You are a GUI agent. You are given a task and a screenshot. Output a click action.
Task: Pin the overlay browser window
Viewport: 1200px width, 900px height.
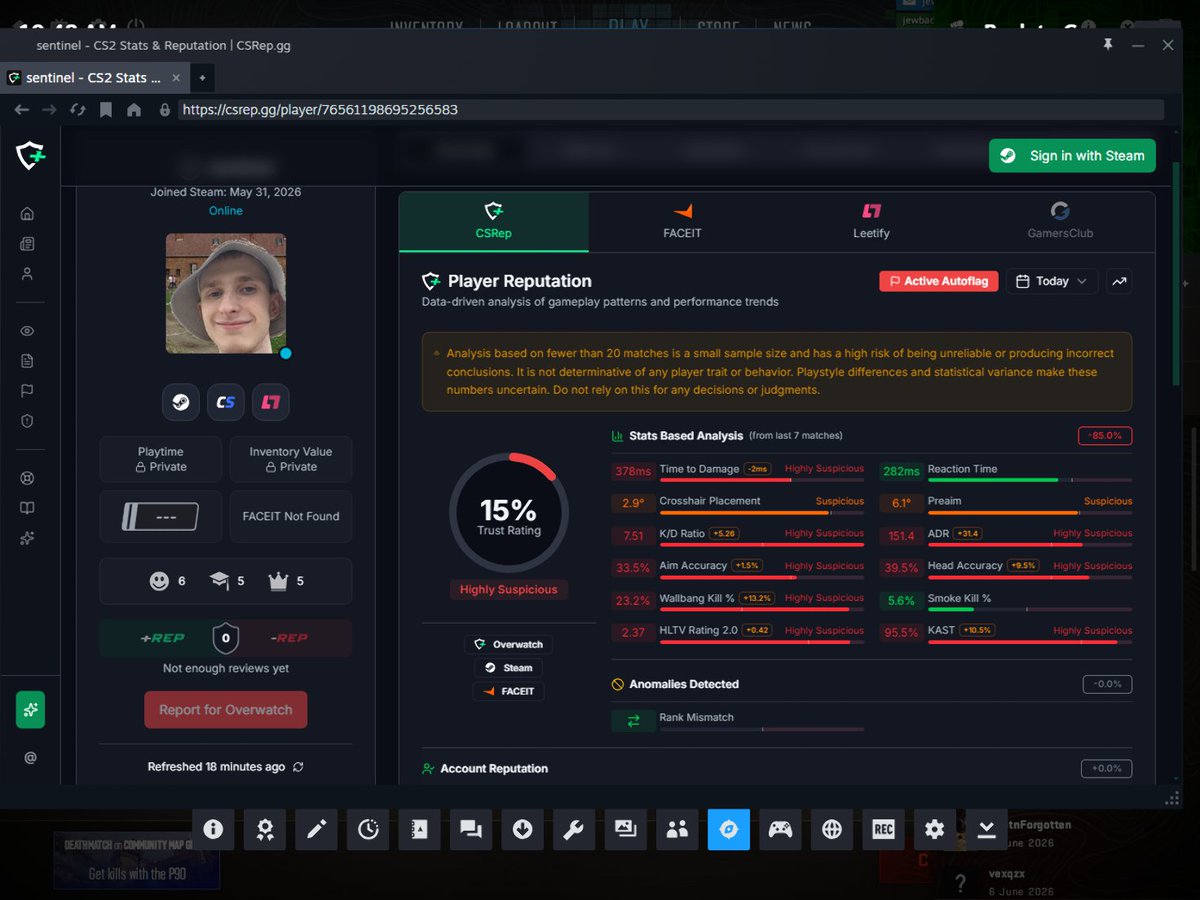coord(1107,45)
